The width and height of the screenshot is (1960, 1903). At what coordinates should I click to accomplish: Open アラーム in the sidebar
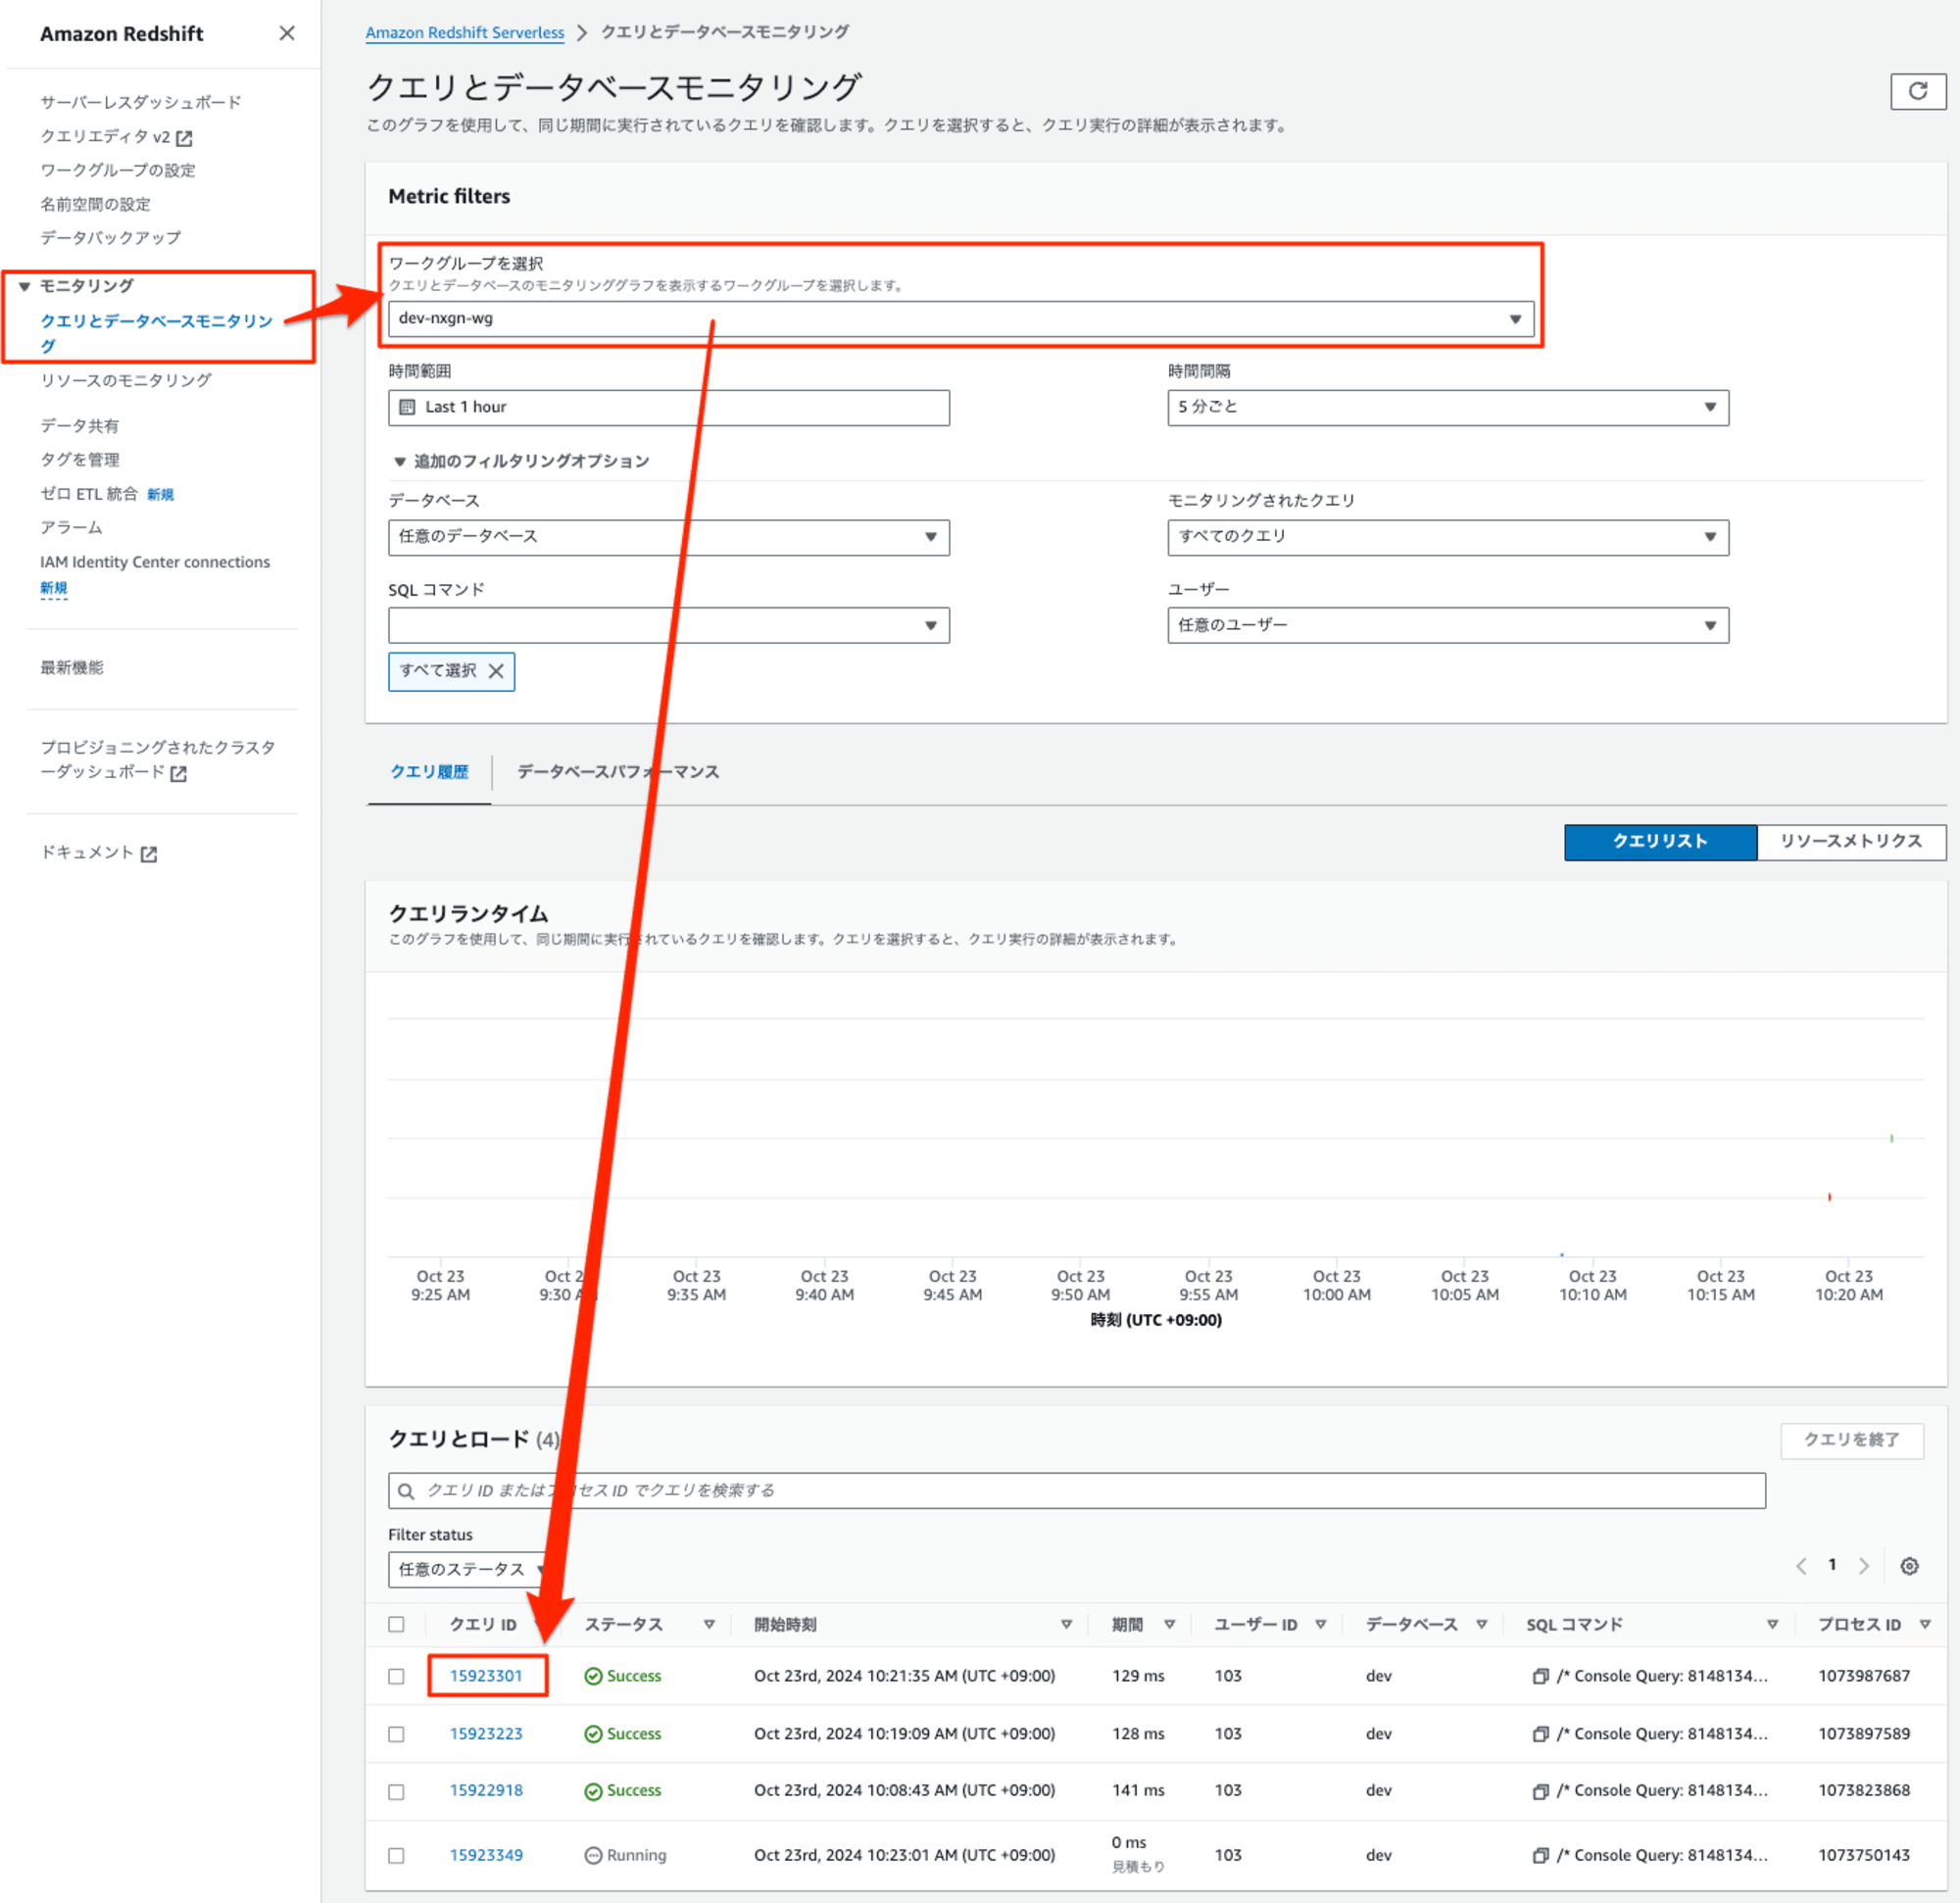[71, 527]
